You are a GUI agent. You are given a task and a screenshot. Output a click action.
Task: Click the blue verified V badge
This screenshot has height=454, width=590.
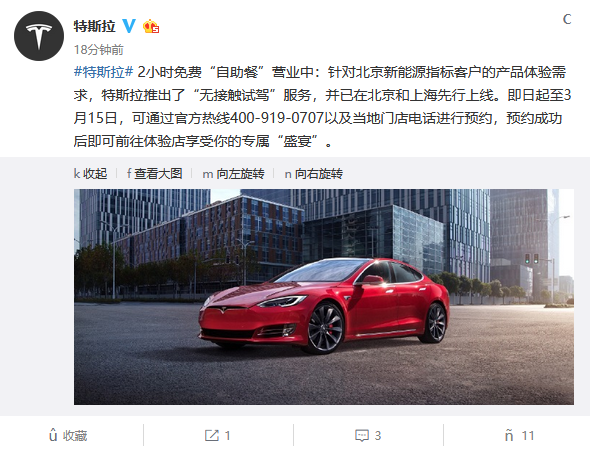pos(129,26)
